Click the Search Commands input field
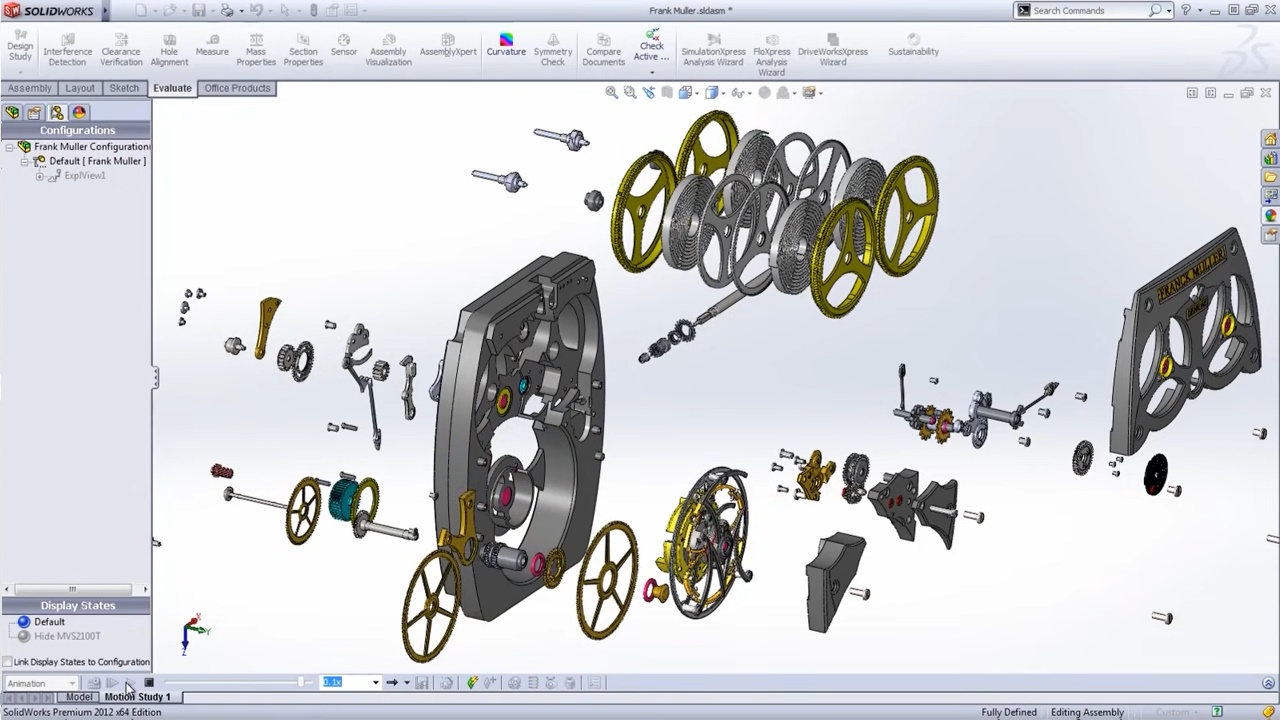Viewport: 1280px width, 720px height. [x=1088, y=10]
